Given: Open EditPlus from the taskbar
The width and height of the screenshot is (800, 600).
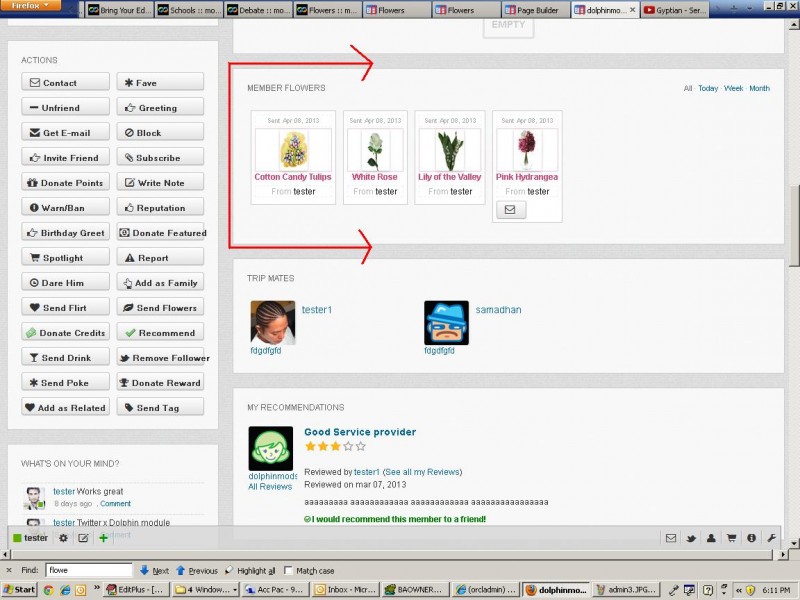Looking at the screenshot, I should coord(135,590).
